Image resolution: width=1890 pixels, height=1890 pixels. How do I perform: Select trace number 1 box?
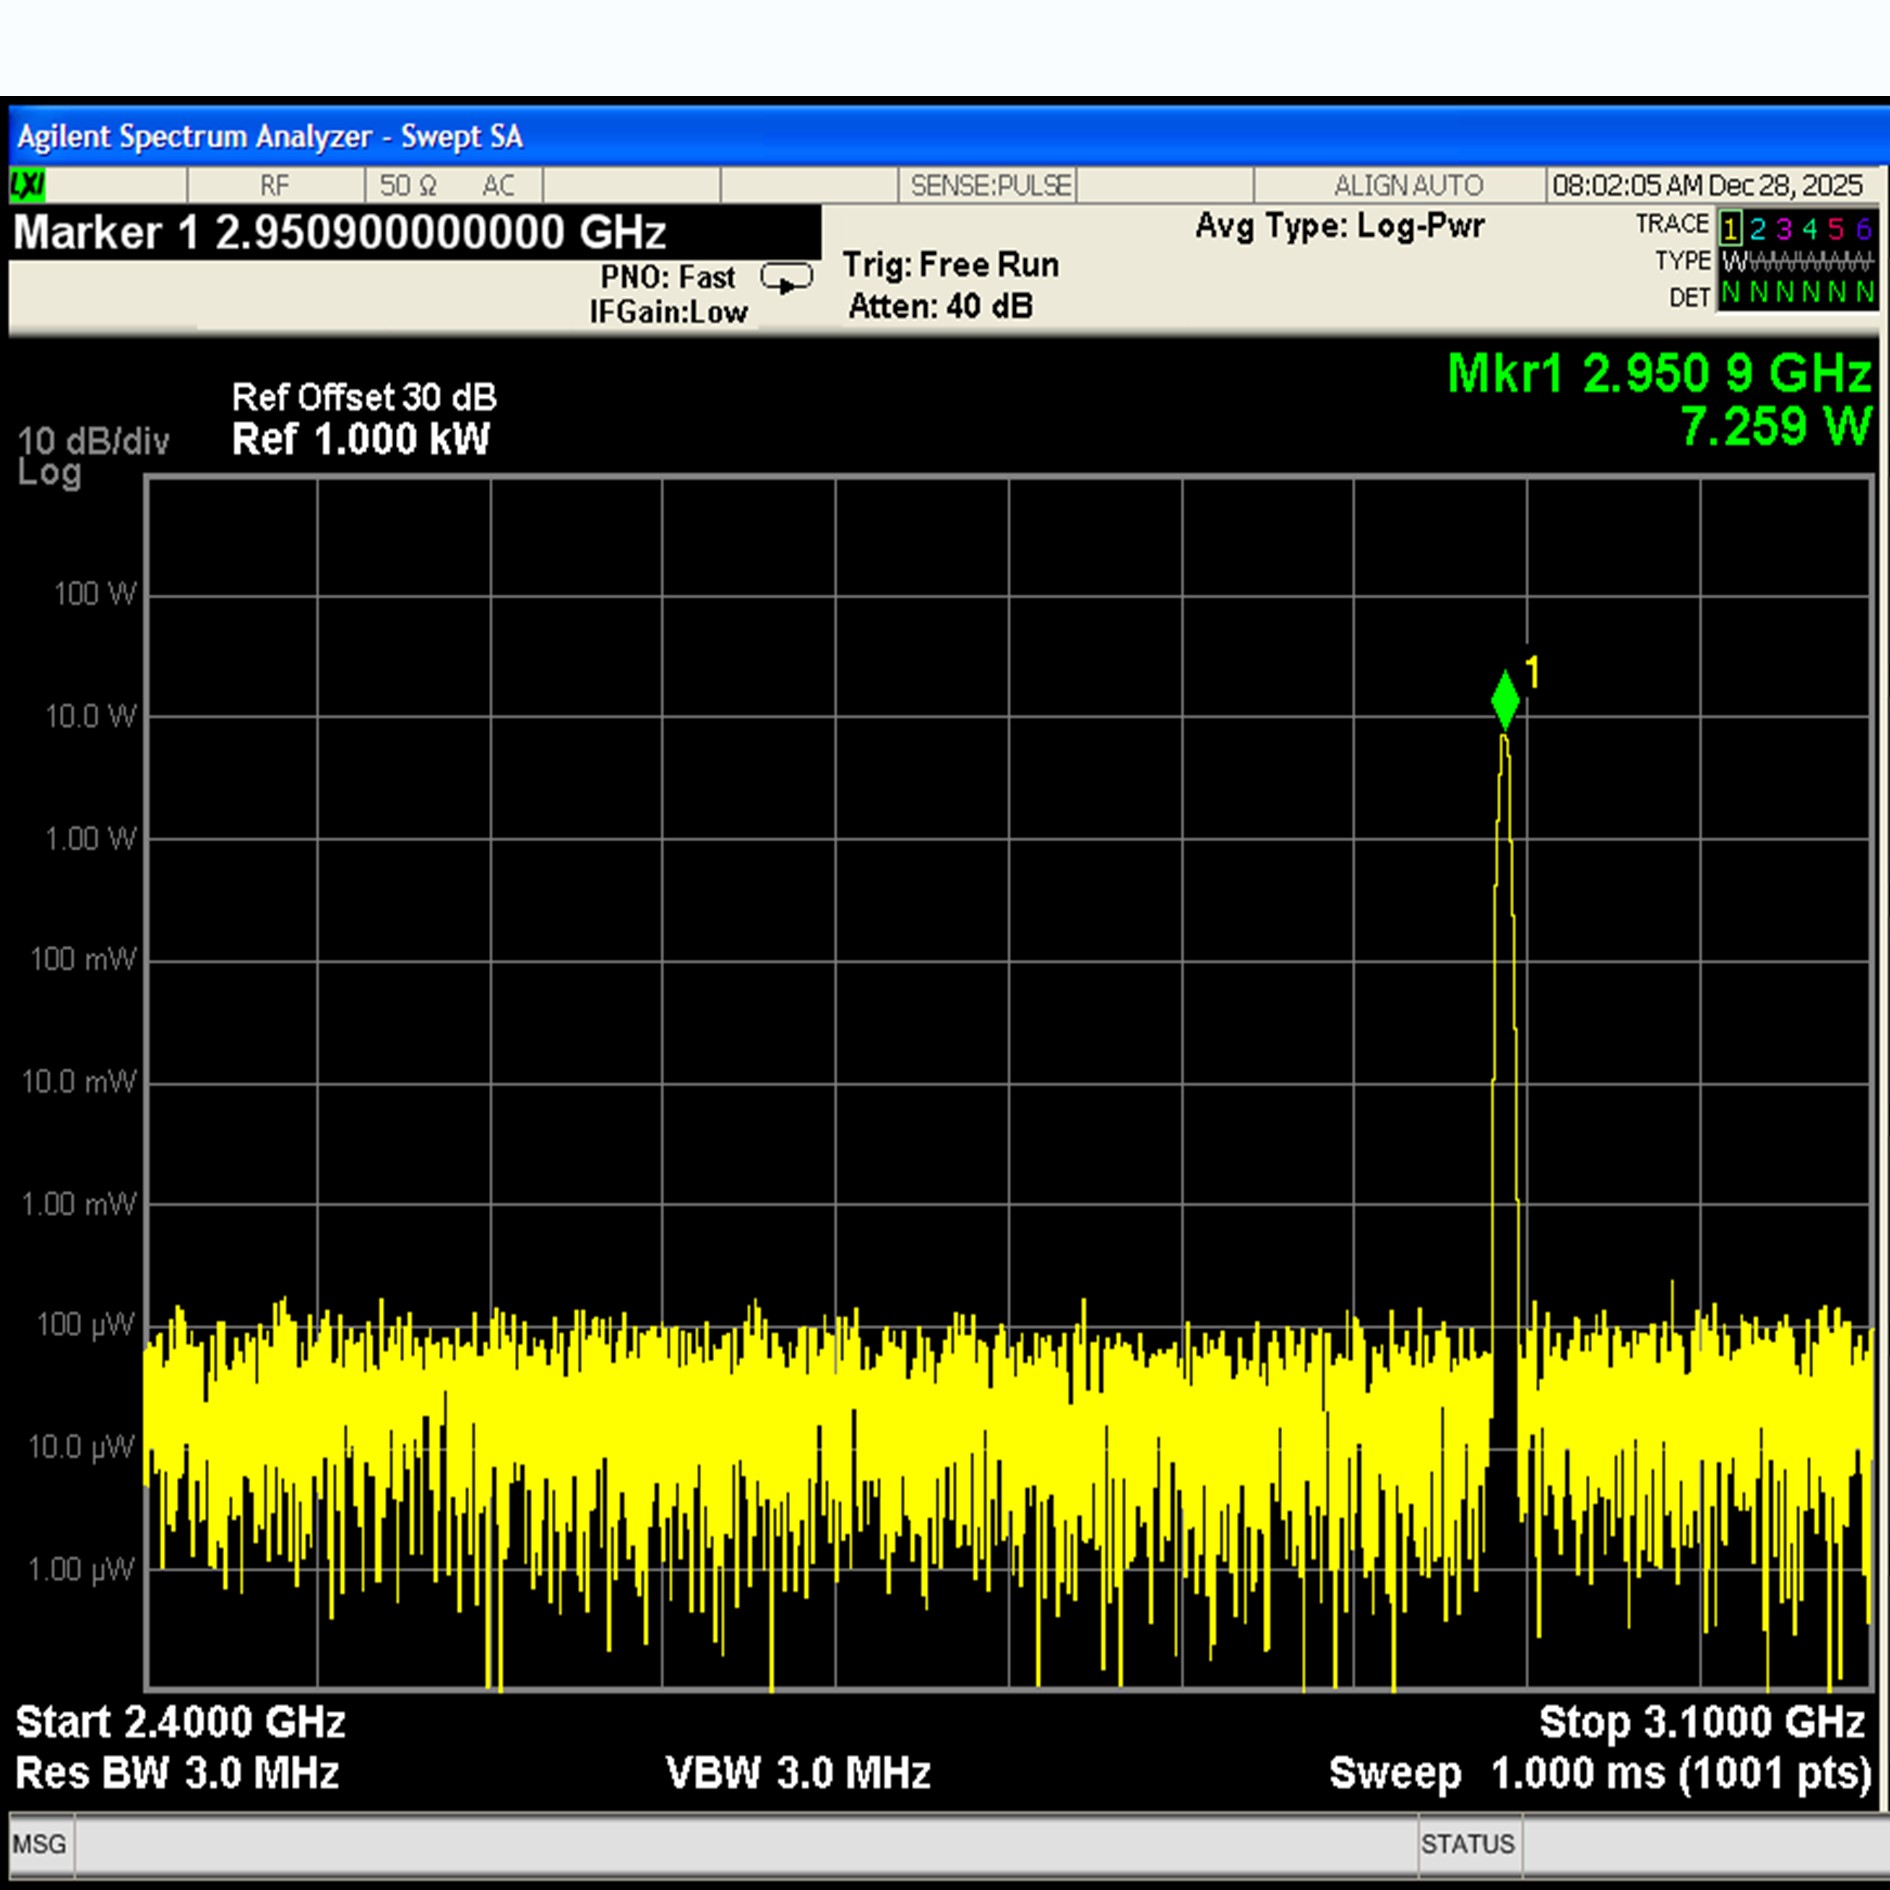click(x=1730, y=229)
